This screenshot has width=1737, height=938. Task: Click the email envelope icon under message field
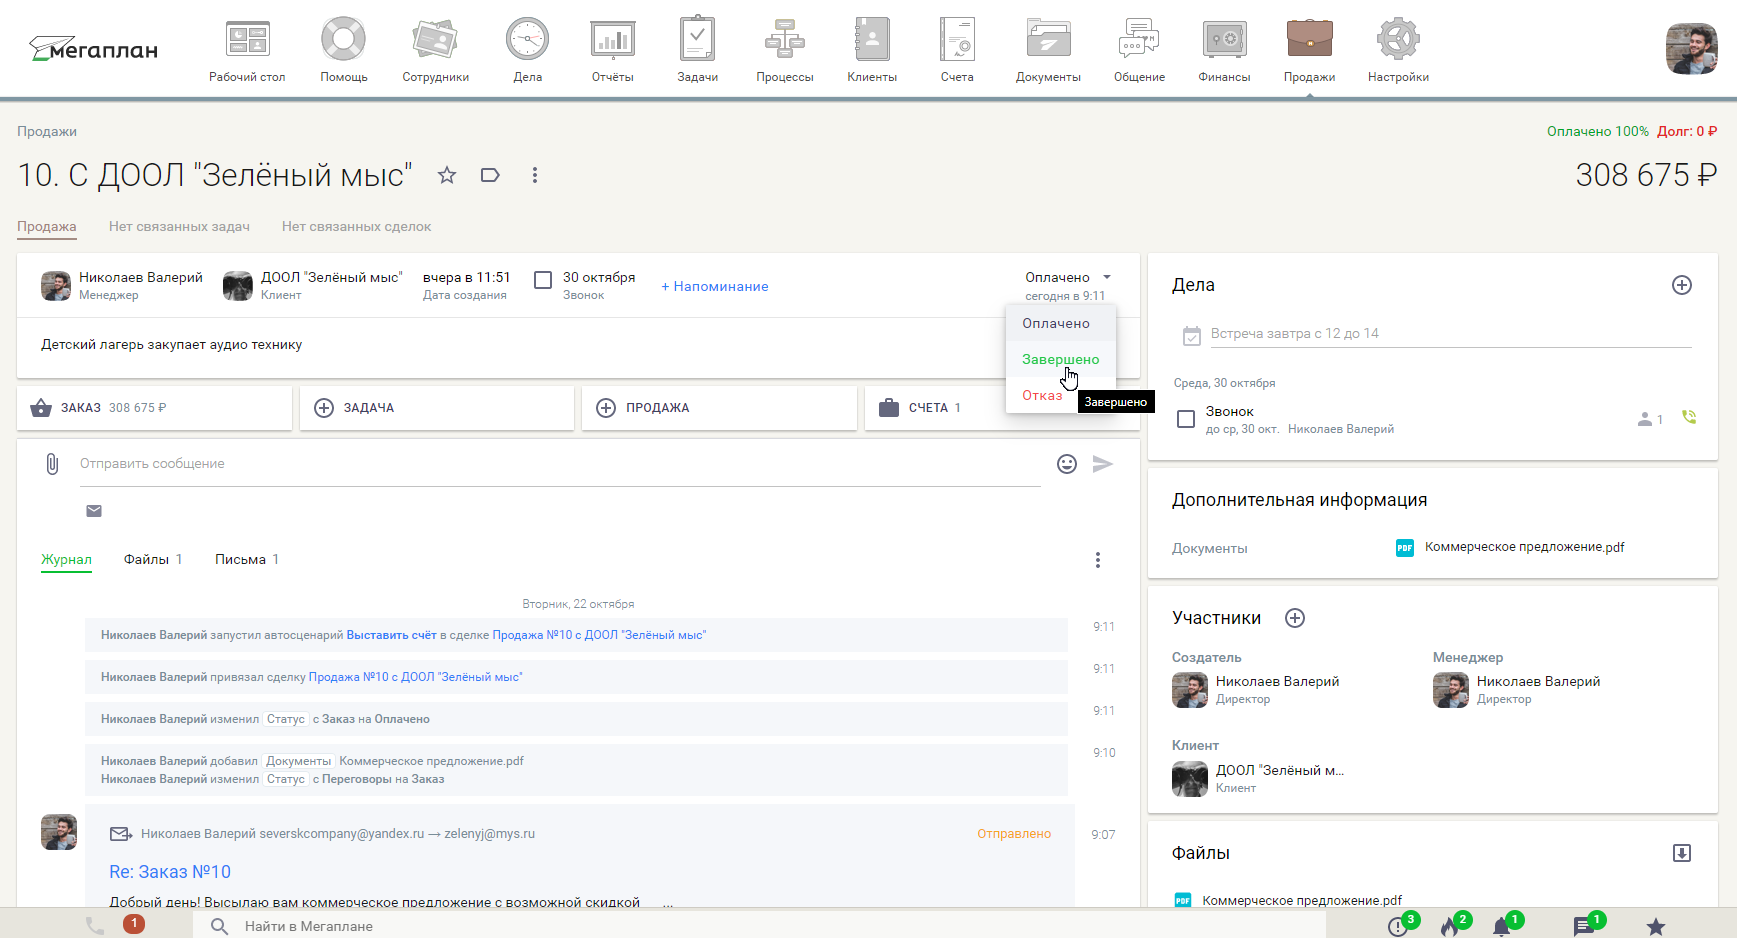point(94,511)
